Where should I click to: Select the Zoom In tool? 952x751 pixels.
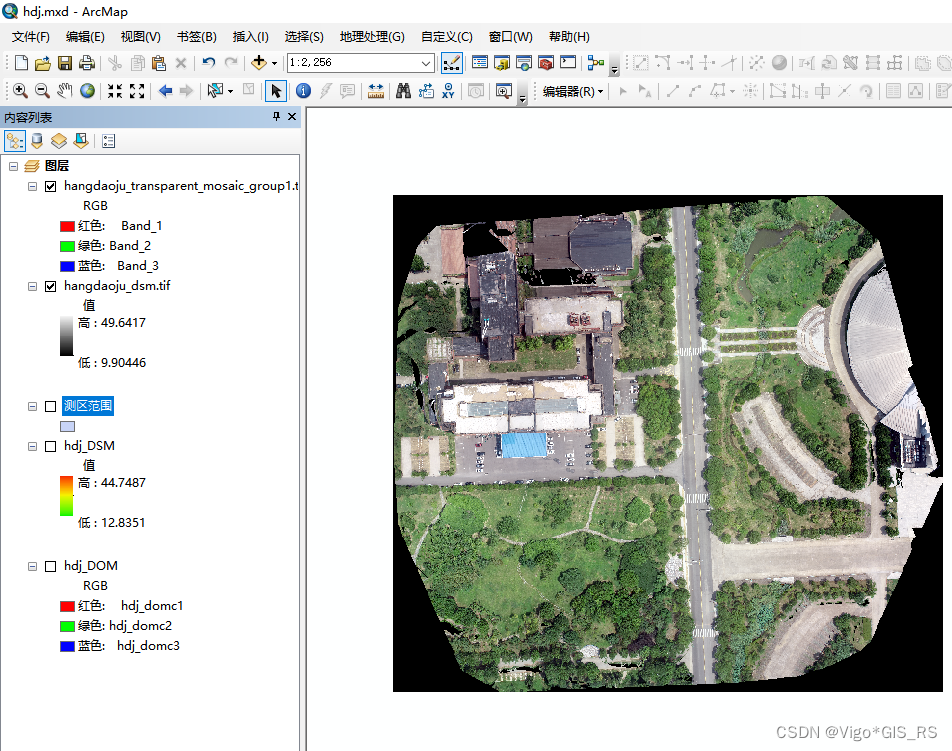point(20,91)
